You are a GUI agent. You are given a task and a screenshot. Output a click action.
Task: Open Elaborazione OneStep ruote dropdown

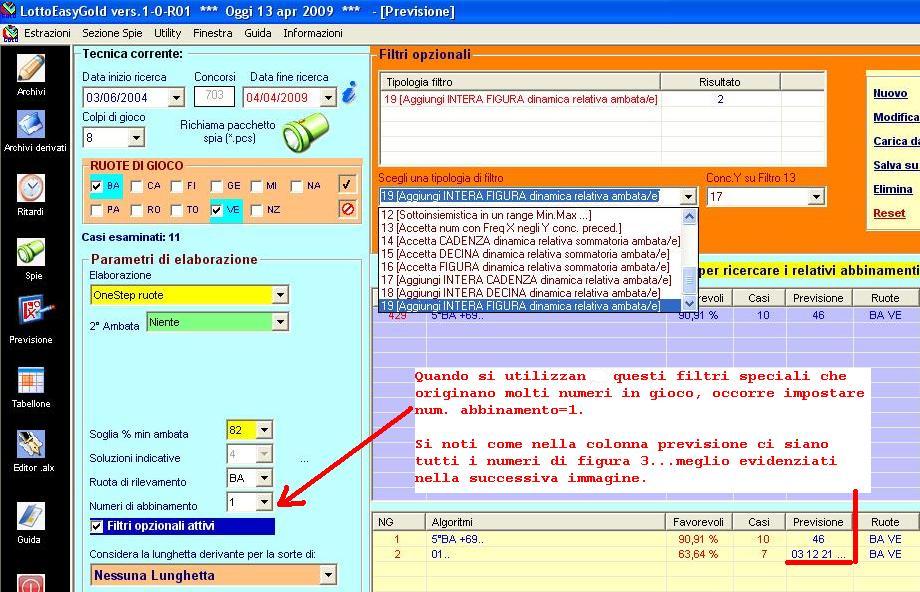pos(280,295)
